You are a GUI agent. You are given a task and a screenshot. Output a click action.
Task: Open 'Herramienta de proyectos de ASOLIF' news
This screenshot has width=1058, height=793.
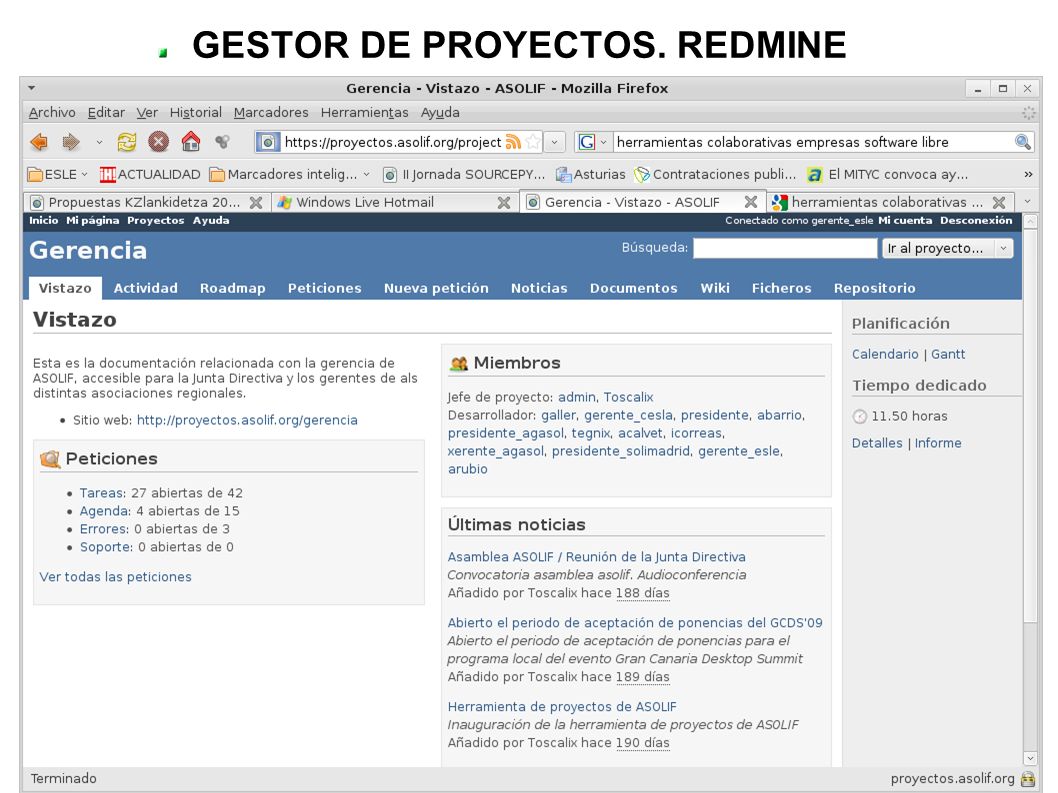pos(562,707)
